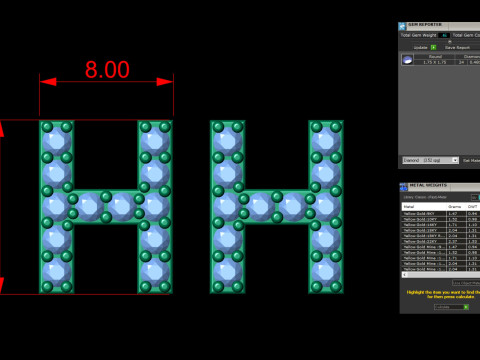The image size is (480, 360).
Task: Click the Update label in Gem Reporter
Action: 421,47
